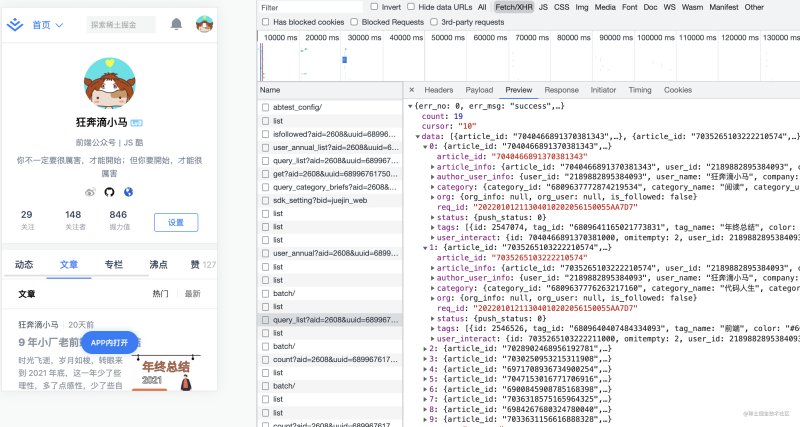Tick checkbox beside query_category_briefs request
Image resolution: width=800 pixels, height=427 pixels.
[x=265, y=187]
